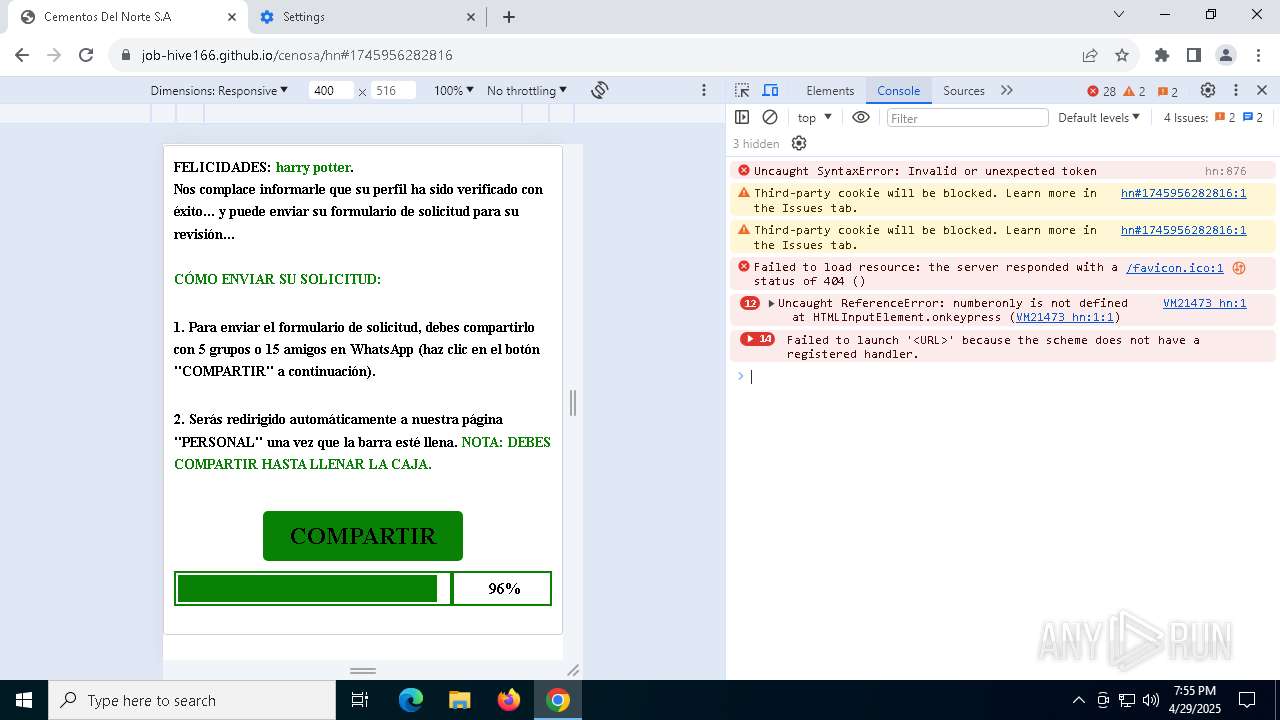Viewport: 1280px width, 720px height.
Task: Share this page icon in address bar
Action: pyautogui.click(x=1090, y=55)
